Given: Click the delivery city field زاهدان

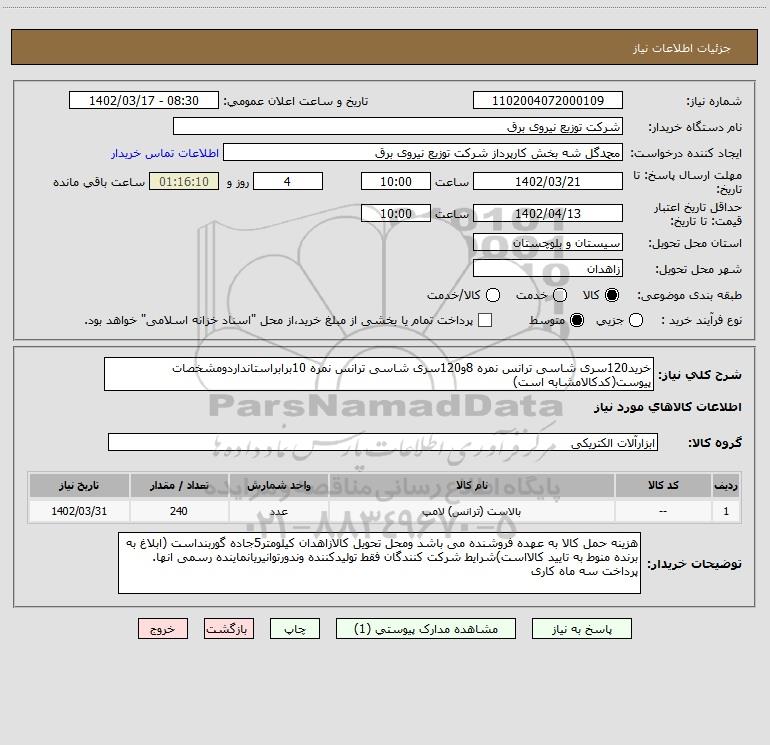Looking at the screenshot, I should pyautogui.click(x=548, y=269).
